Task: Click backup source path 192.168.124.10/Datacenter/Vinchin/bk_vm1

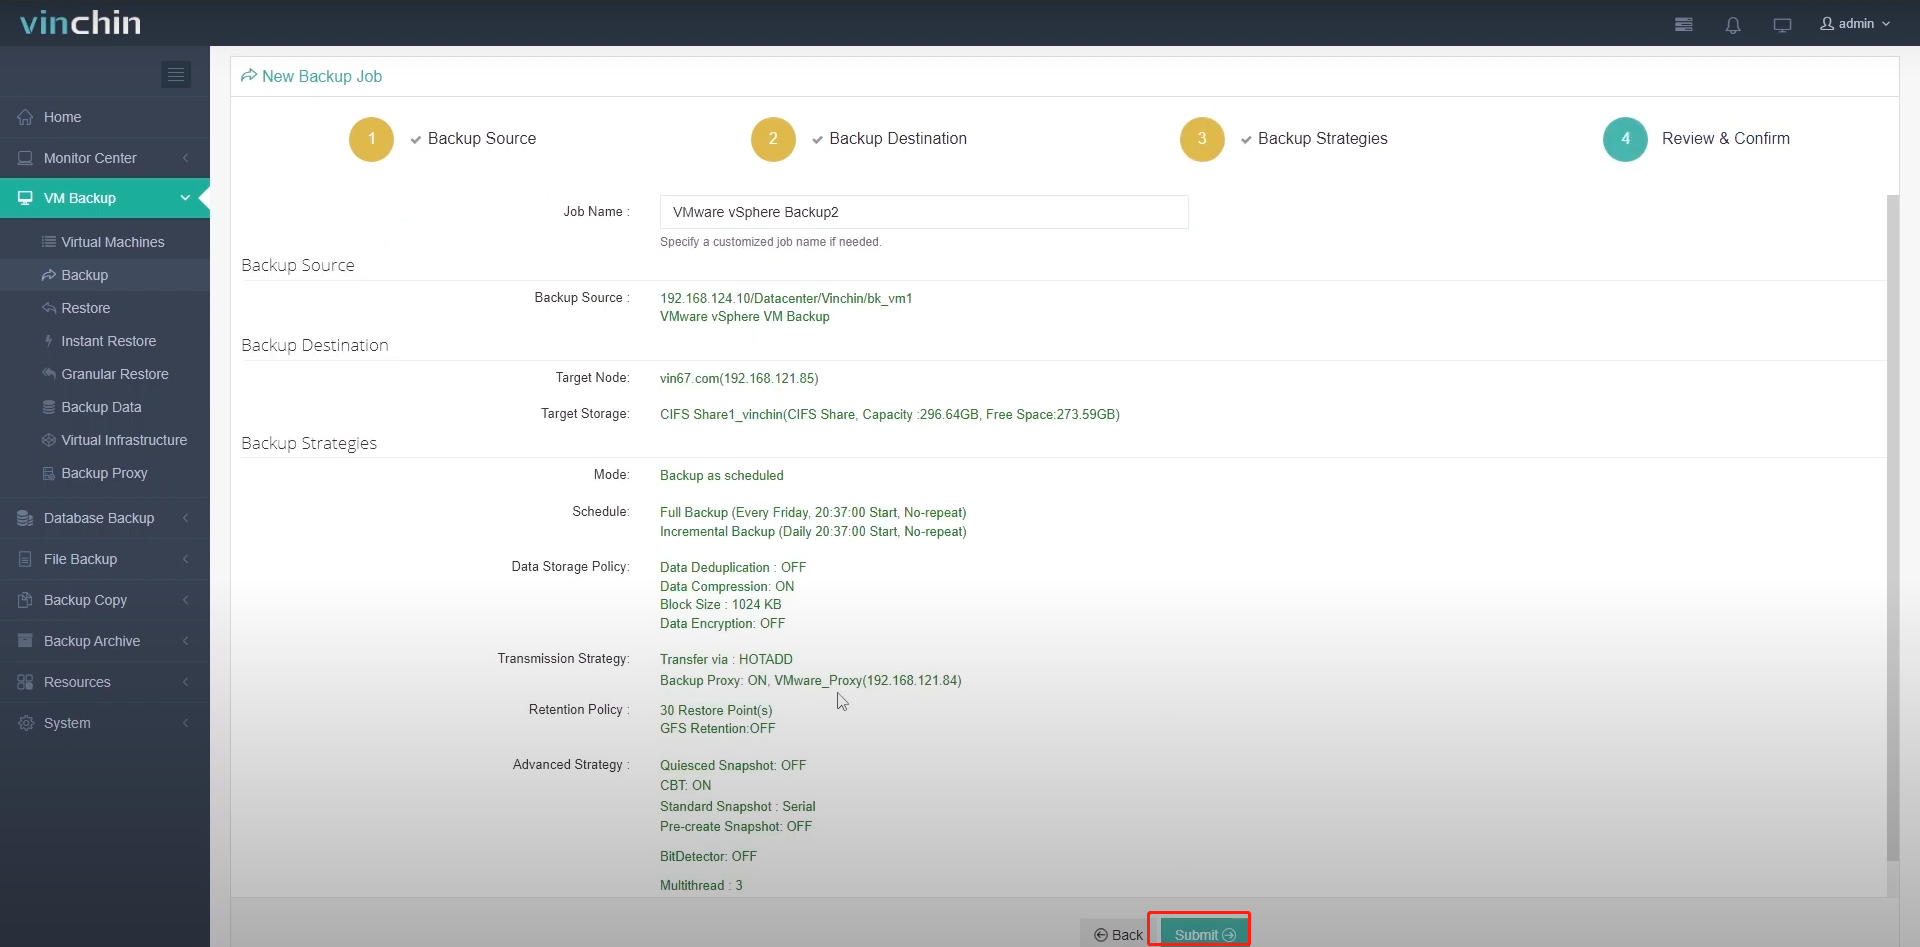Action: coord(786,298)
